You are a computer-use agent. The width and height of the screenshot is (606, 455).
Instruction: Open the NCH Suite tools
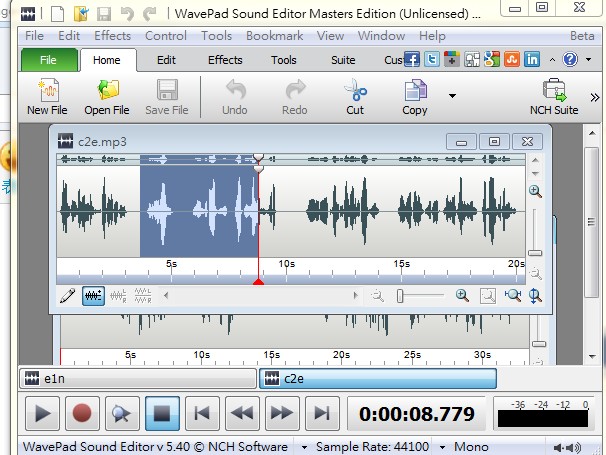point(554,97)
